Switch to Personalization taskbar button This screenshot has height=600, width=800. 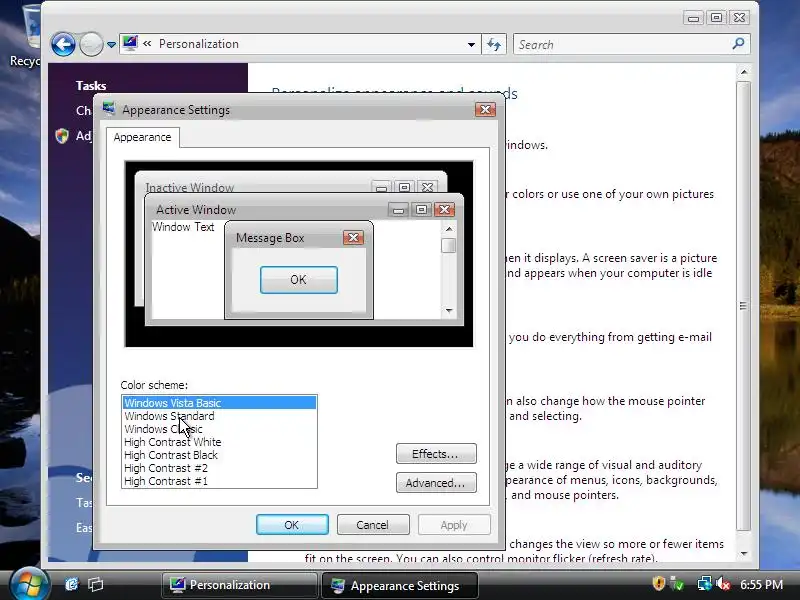[239, 585]
